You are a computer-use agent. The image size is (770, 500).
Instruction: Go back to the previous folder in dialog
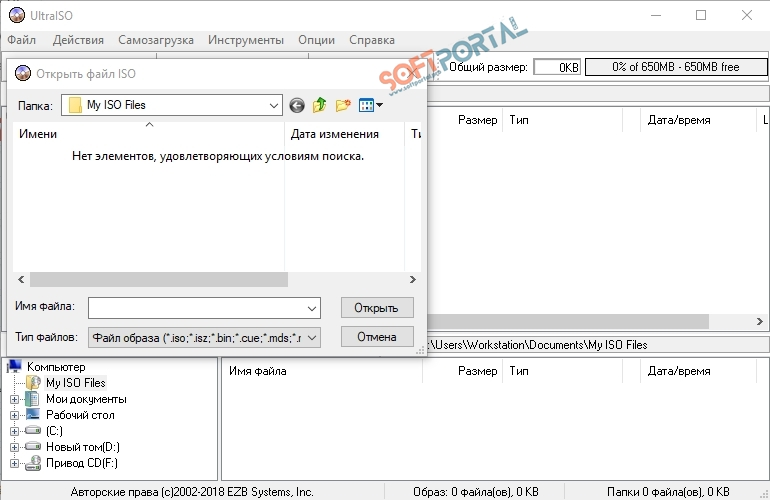tap(297, 105)
